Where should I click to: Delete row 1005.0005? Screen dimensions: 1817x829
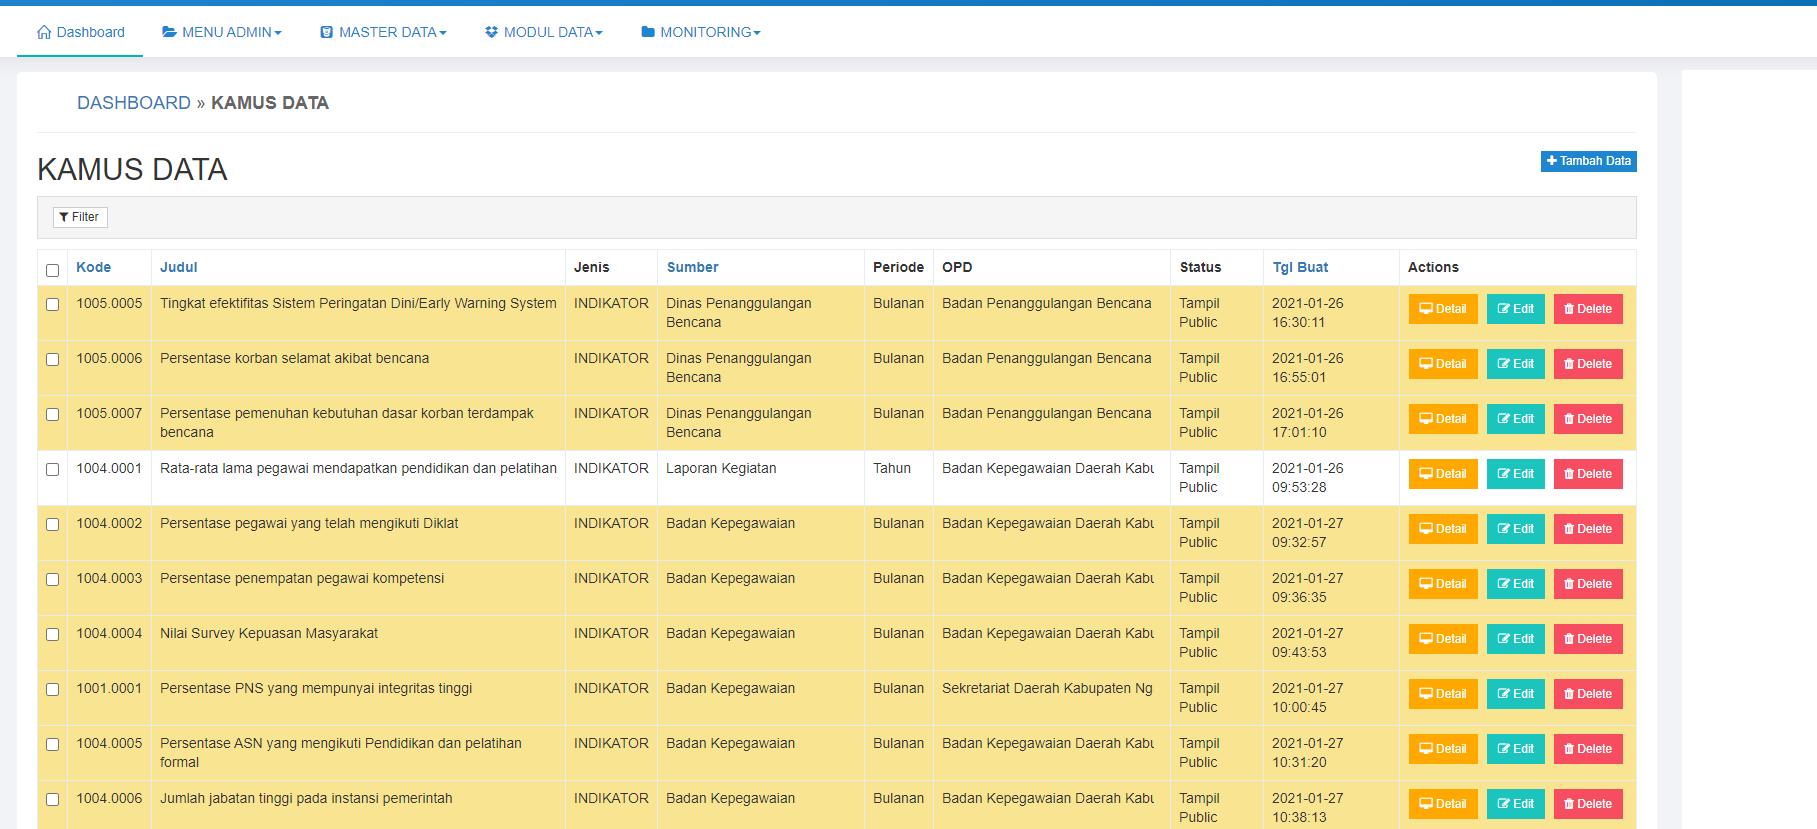[1588, 309]
